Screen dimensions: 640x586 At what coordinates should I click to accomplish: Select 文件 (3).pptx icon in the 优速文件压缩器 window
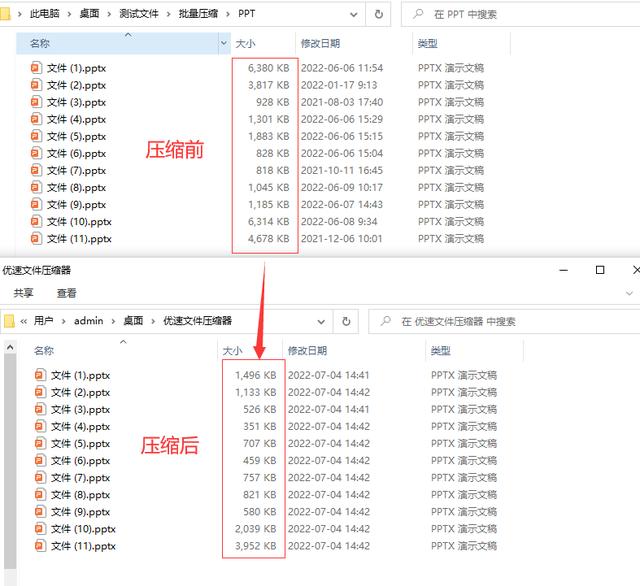click(x=40, y=409)
